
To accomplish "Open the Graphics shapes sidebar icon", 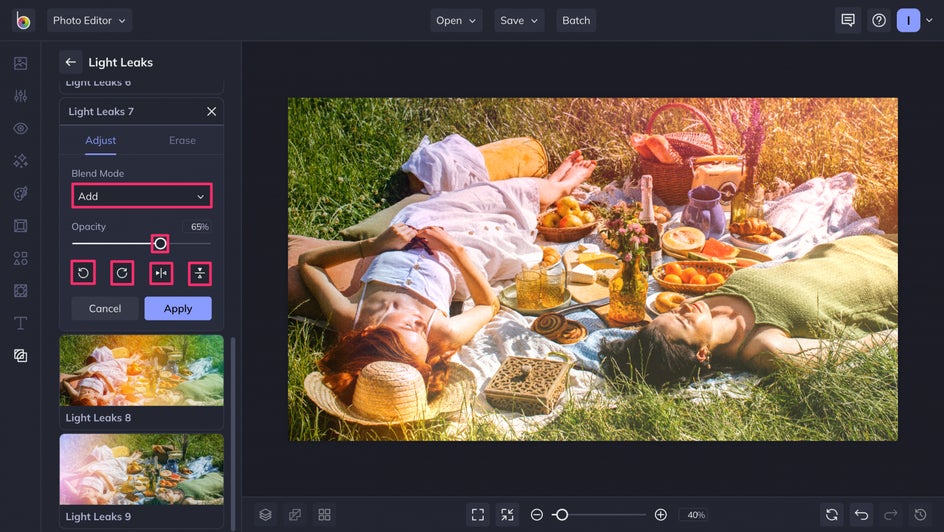I will point(20,258).
